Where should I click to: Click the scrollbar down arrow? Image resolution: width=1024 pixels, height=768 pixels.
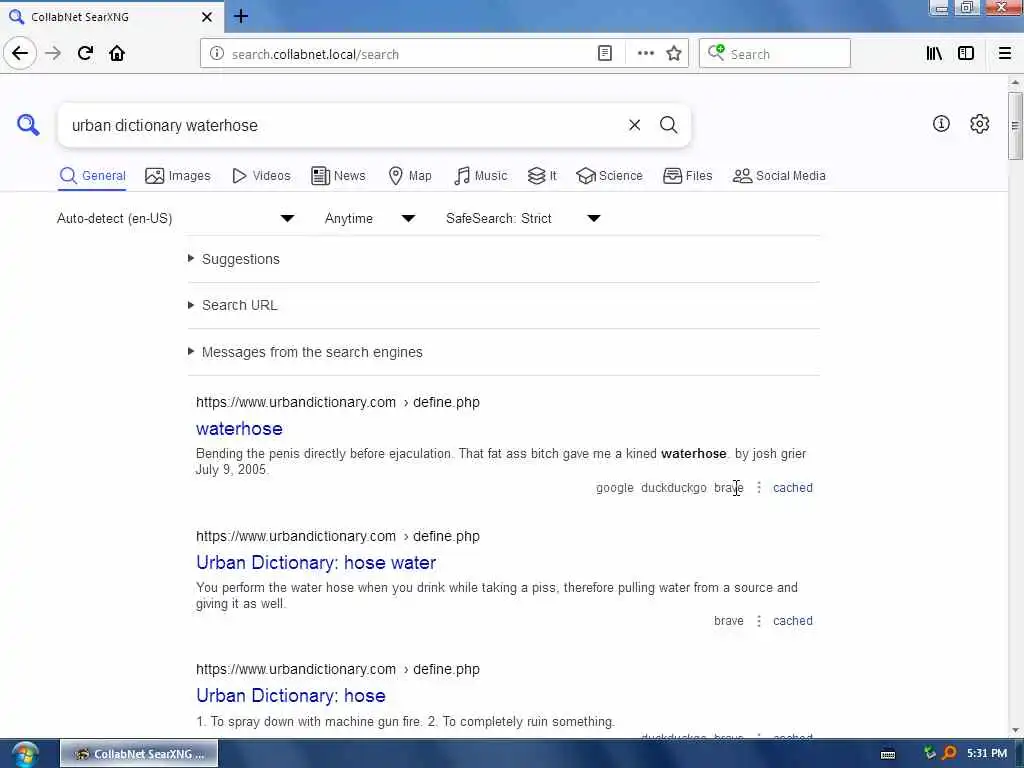point(1014,730)
